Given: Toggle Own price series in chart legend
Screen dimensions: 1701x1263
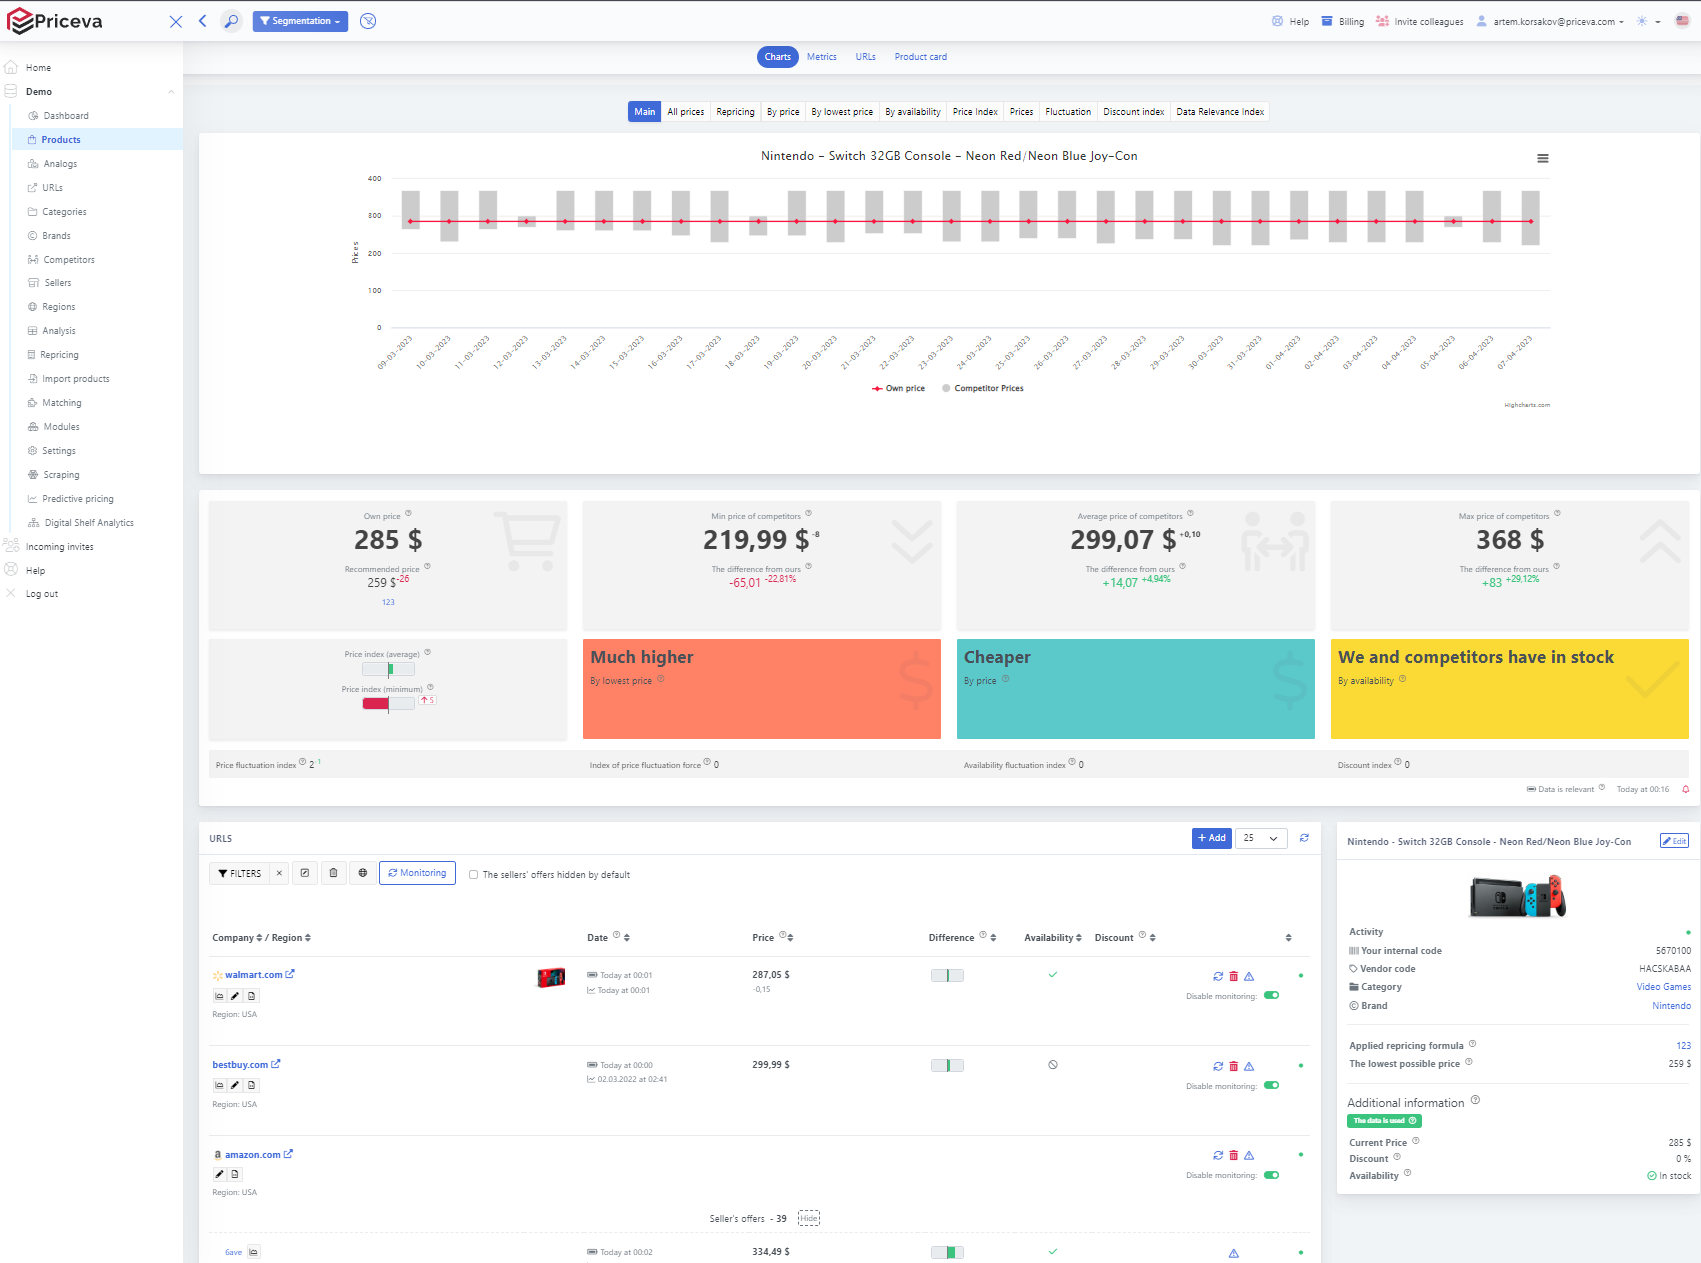Looking at the screenshot, I should pyautogui.click(x=898, y=388).
